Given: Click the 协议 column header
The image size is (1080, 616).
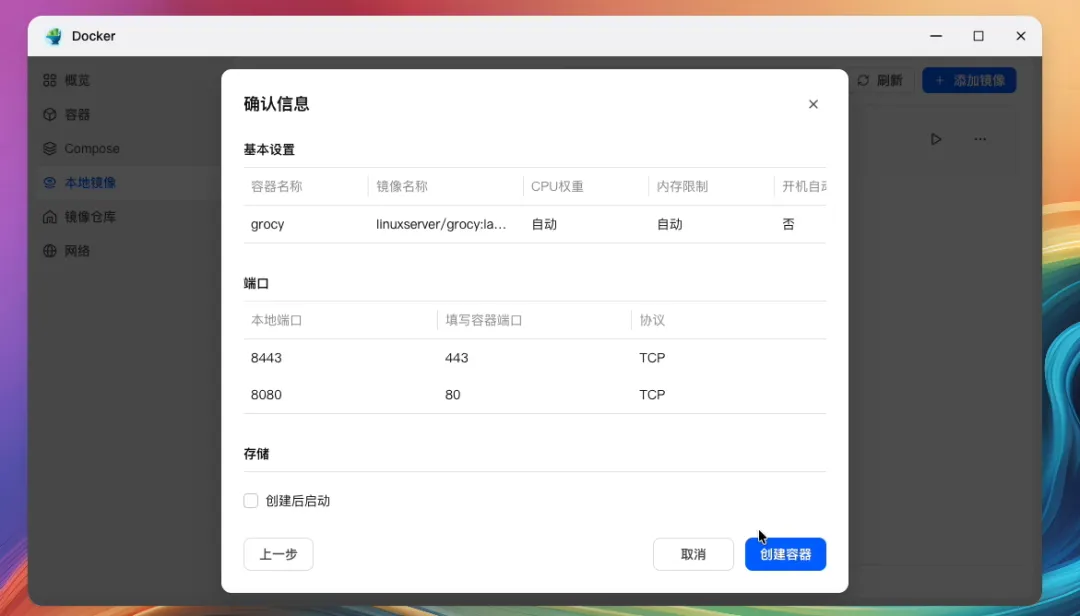Looking at the screenshot, I should (x=652, y=320).
